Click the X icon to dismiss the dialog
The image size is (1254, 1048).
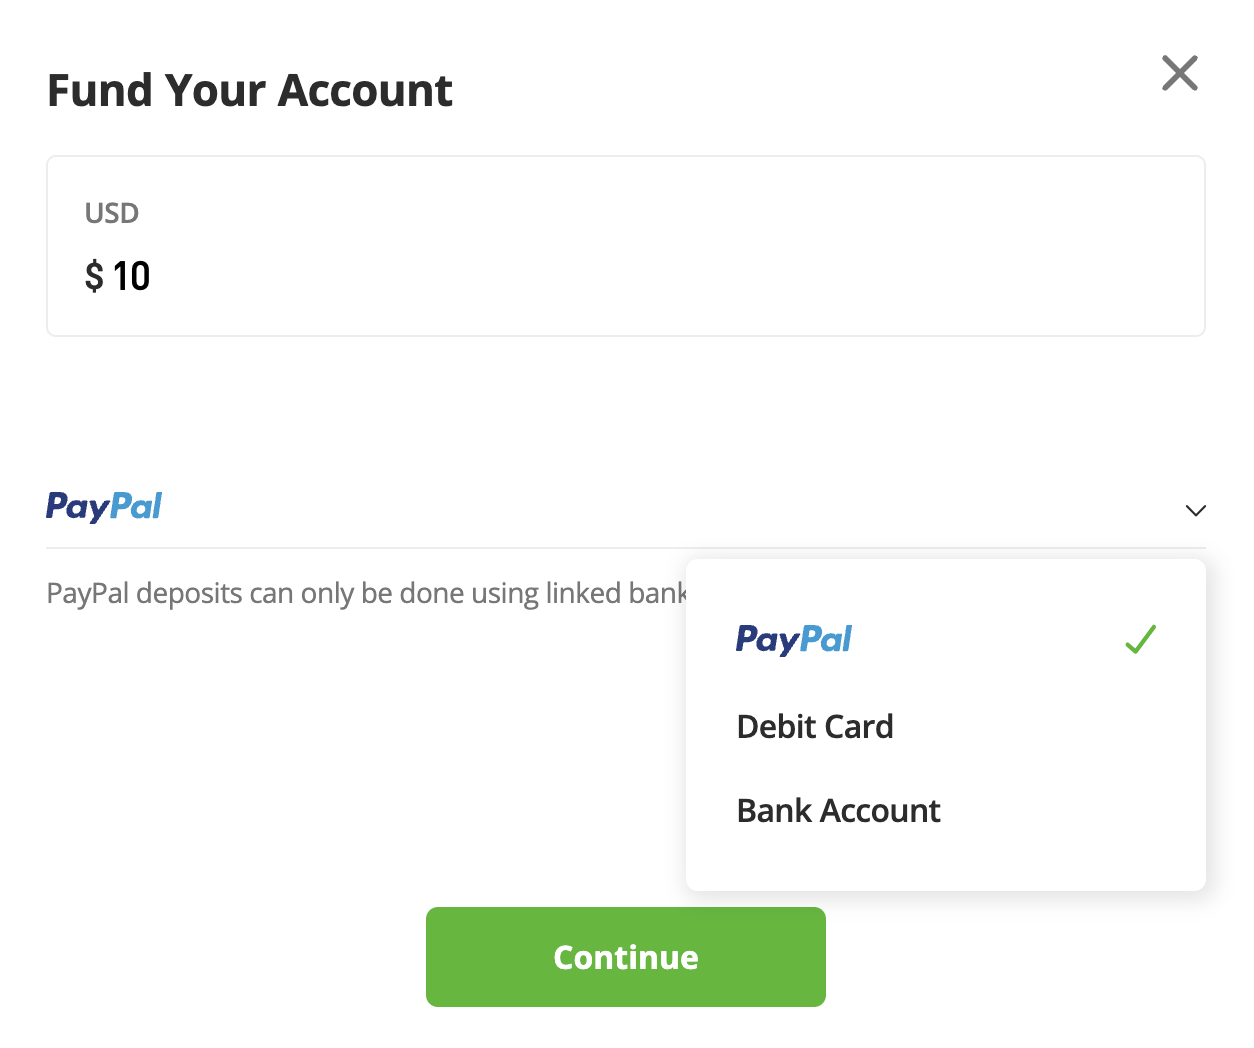[1179, 72]
